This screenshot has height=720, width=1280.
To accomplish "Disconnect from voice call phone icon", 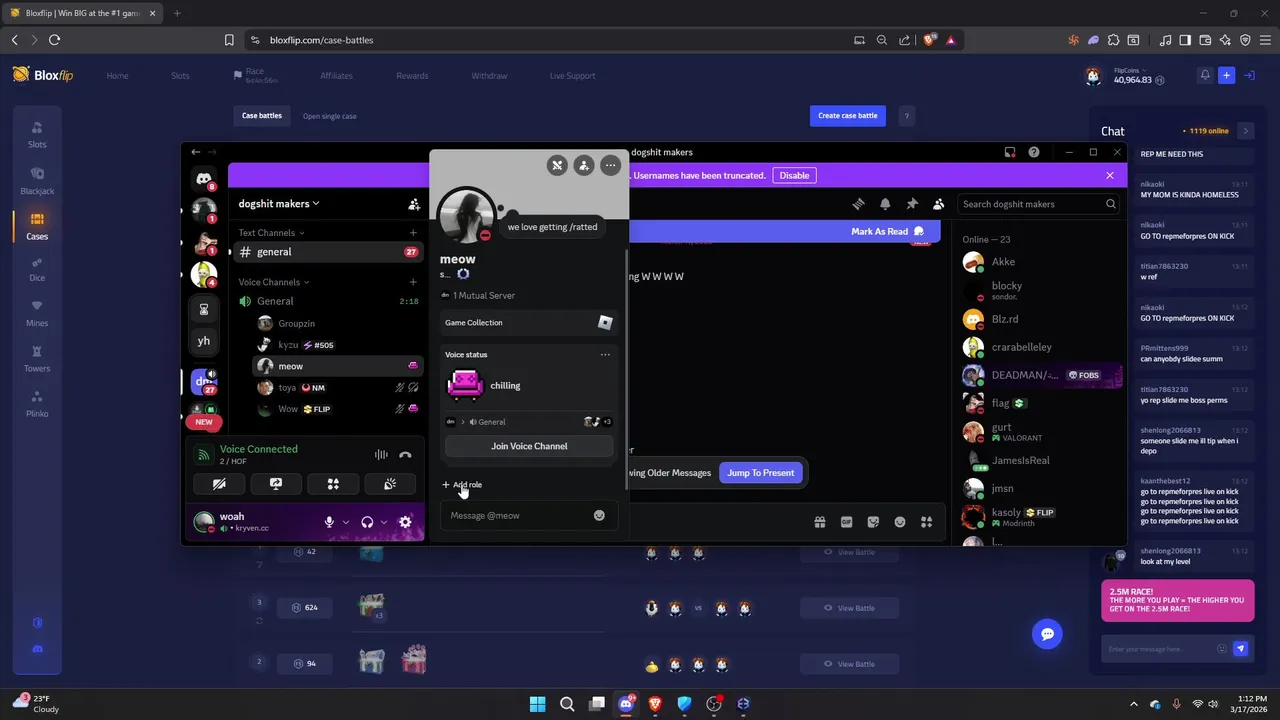I will coord(405,455).
